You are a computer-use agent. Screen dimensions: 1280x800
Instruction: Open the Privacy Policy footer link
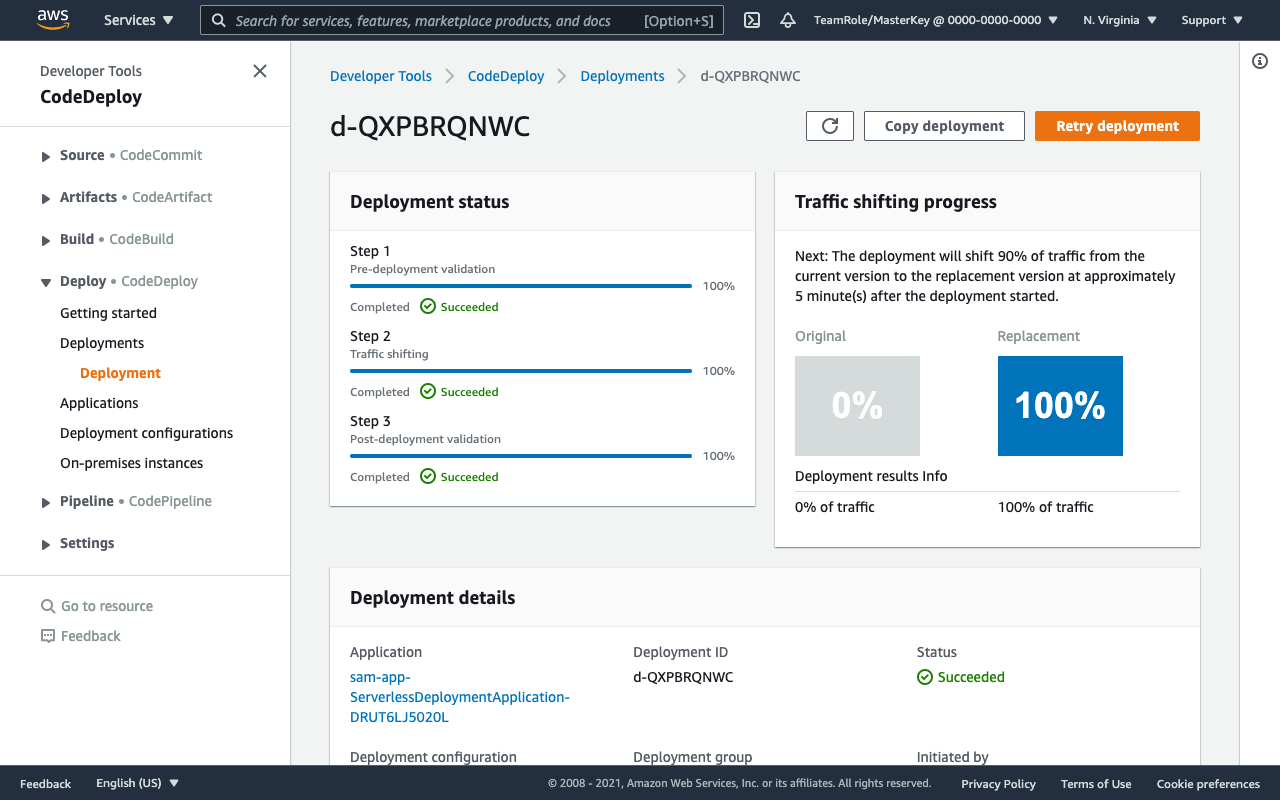point(998,784)
